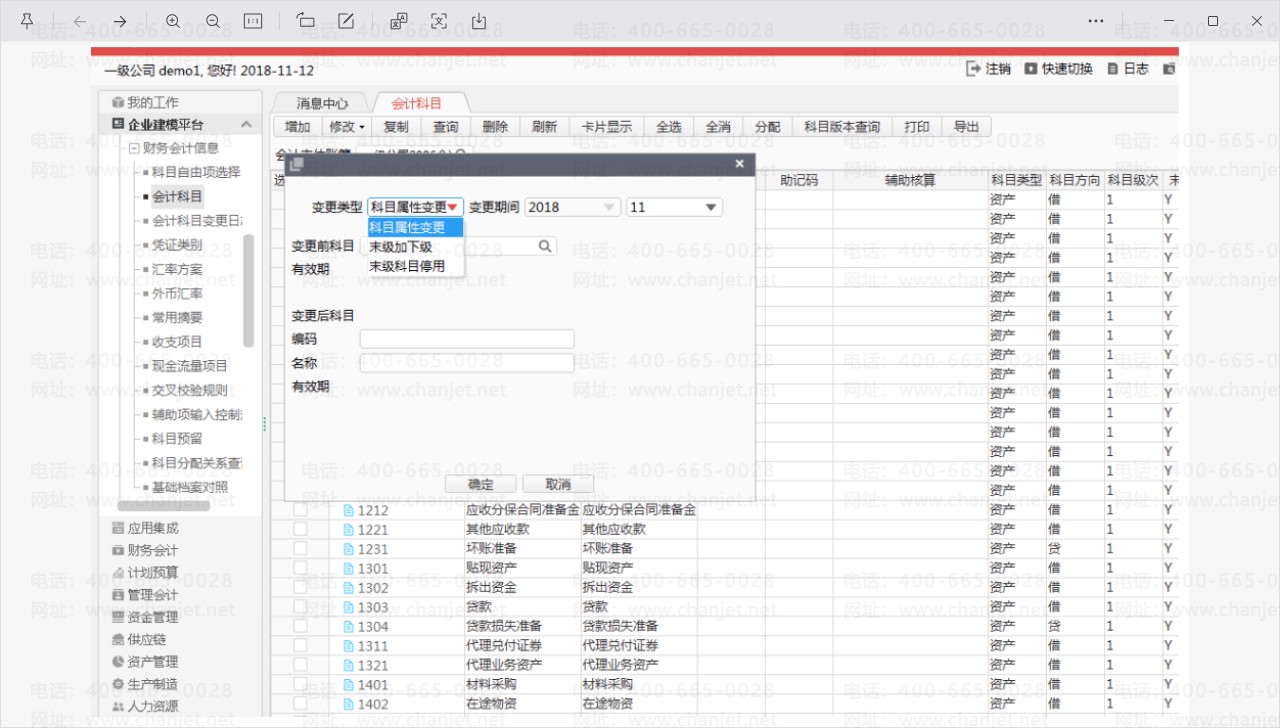This screenshot has height=728, width=1280.
Task: Close the change dialog with X
Action: coord(739,163)
